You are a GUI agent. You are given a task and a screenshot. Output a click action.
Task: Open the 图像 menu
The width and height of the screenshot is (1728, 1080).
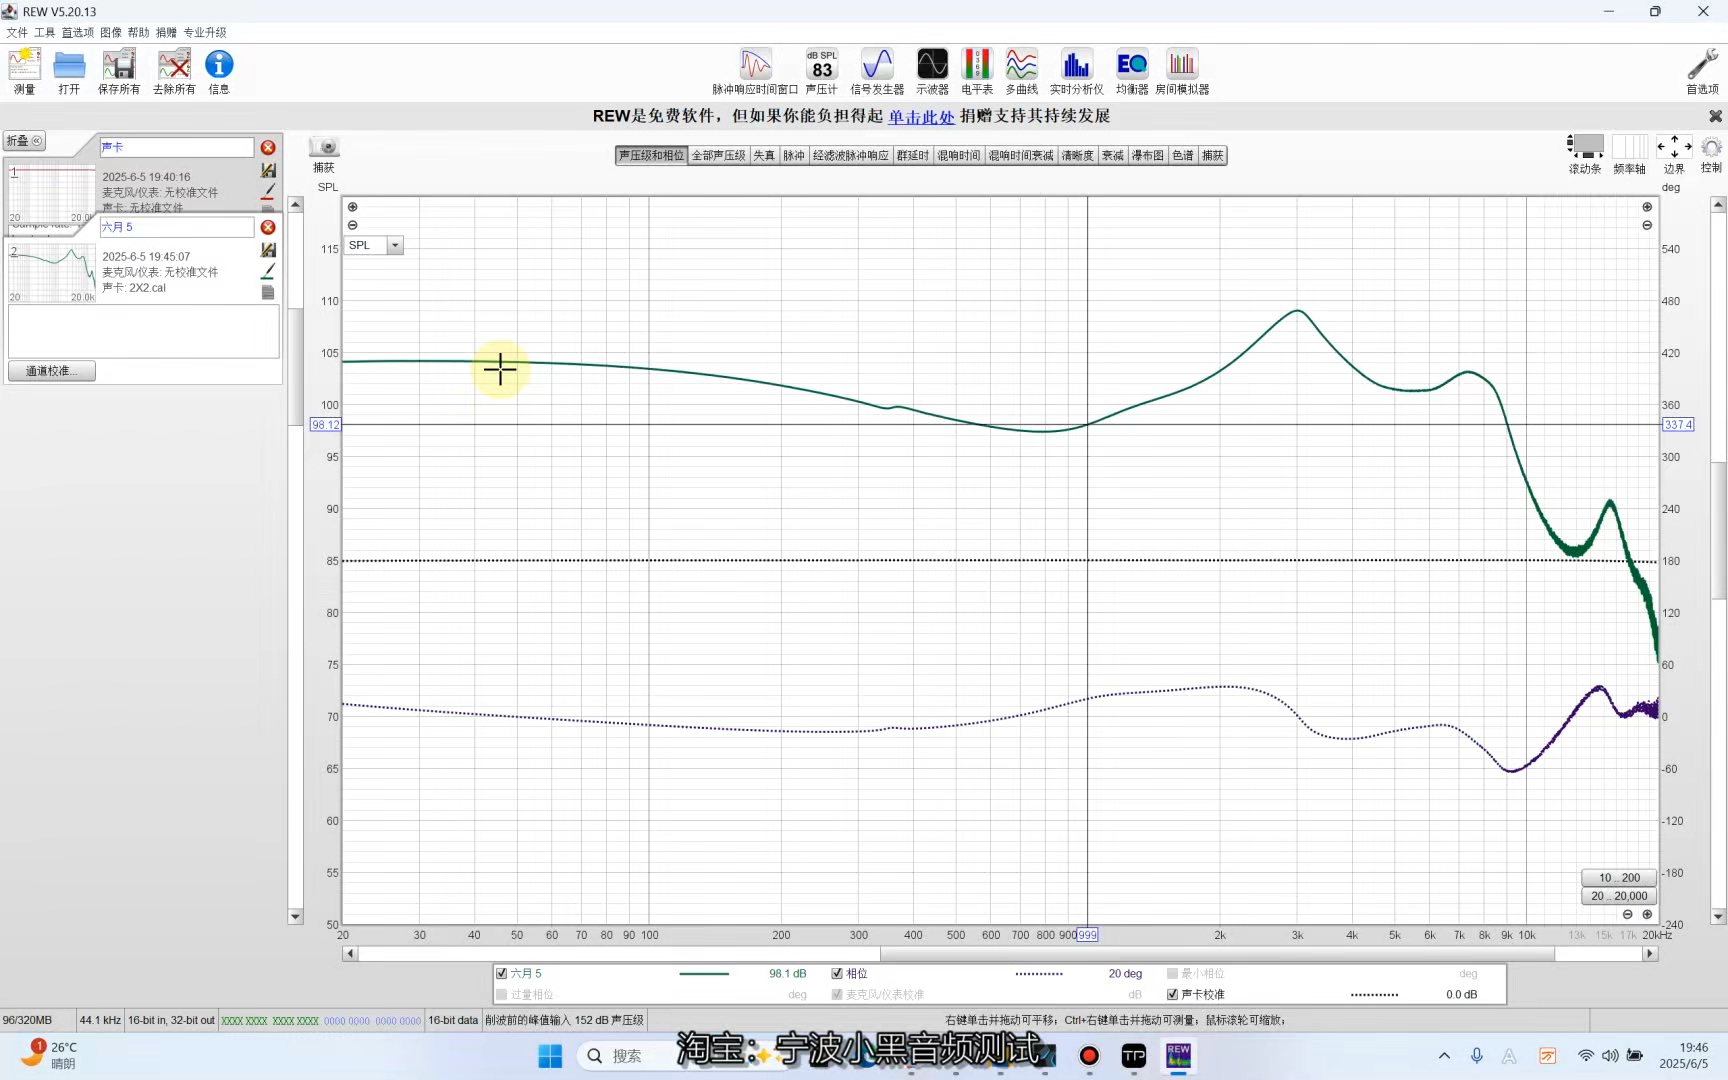click(111, 32)
